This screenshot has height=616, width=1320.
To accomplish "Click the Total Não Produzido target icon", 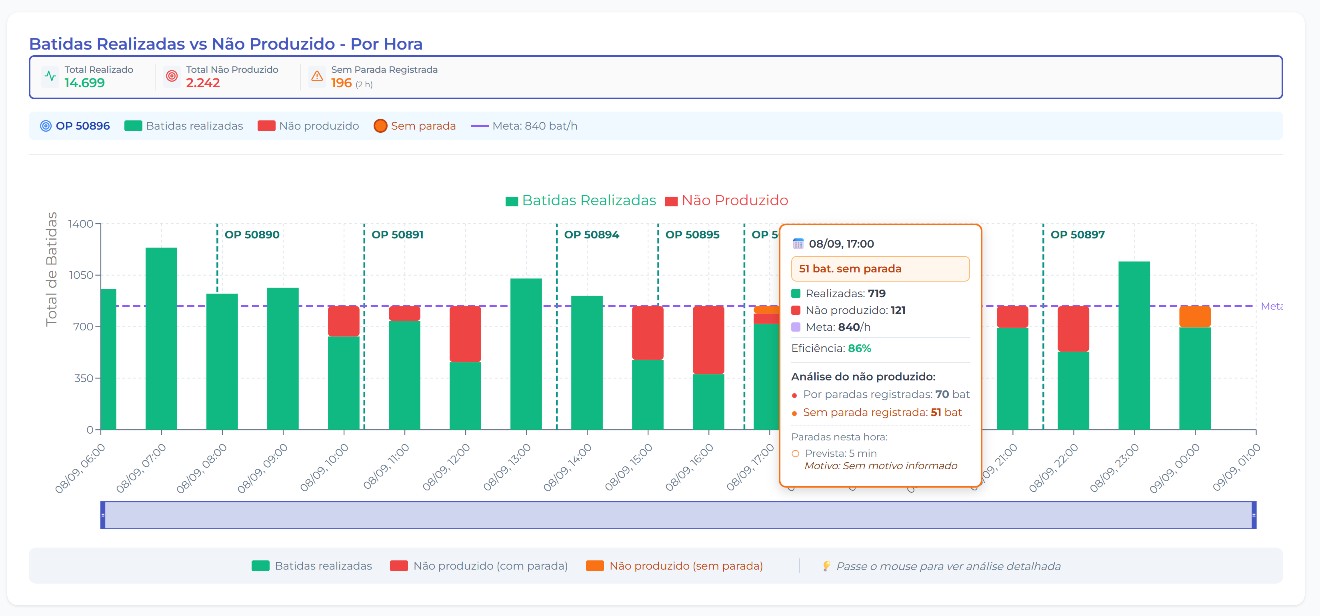I will pos(171,76).
